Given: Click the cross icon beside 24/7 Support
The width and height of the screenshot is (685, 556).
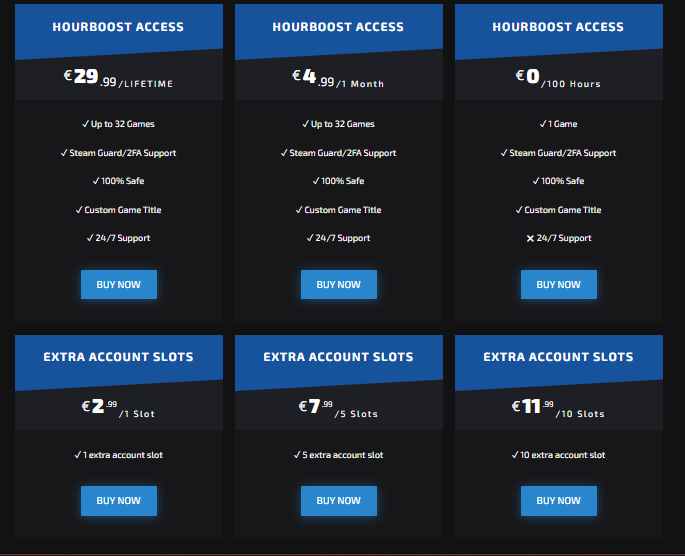Looking at the screenshot, I should 530,239.
